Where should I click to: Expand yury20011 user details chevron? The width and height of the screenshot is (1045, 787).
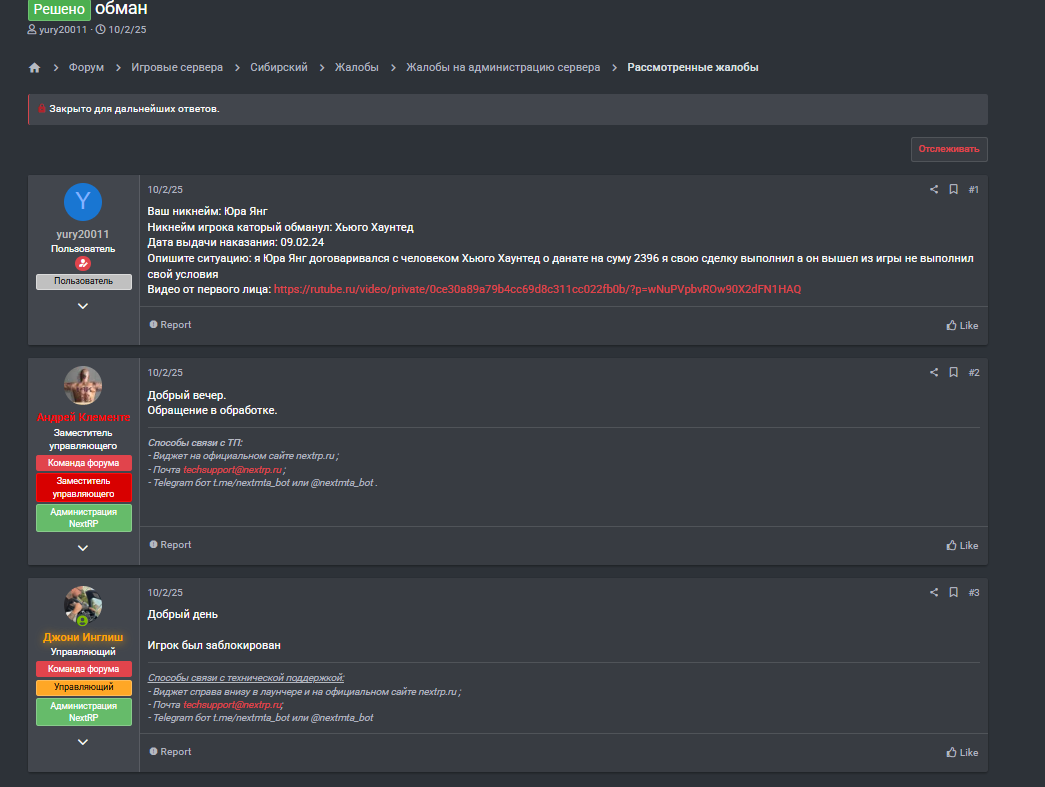click(83, 306)
